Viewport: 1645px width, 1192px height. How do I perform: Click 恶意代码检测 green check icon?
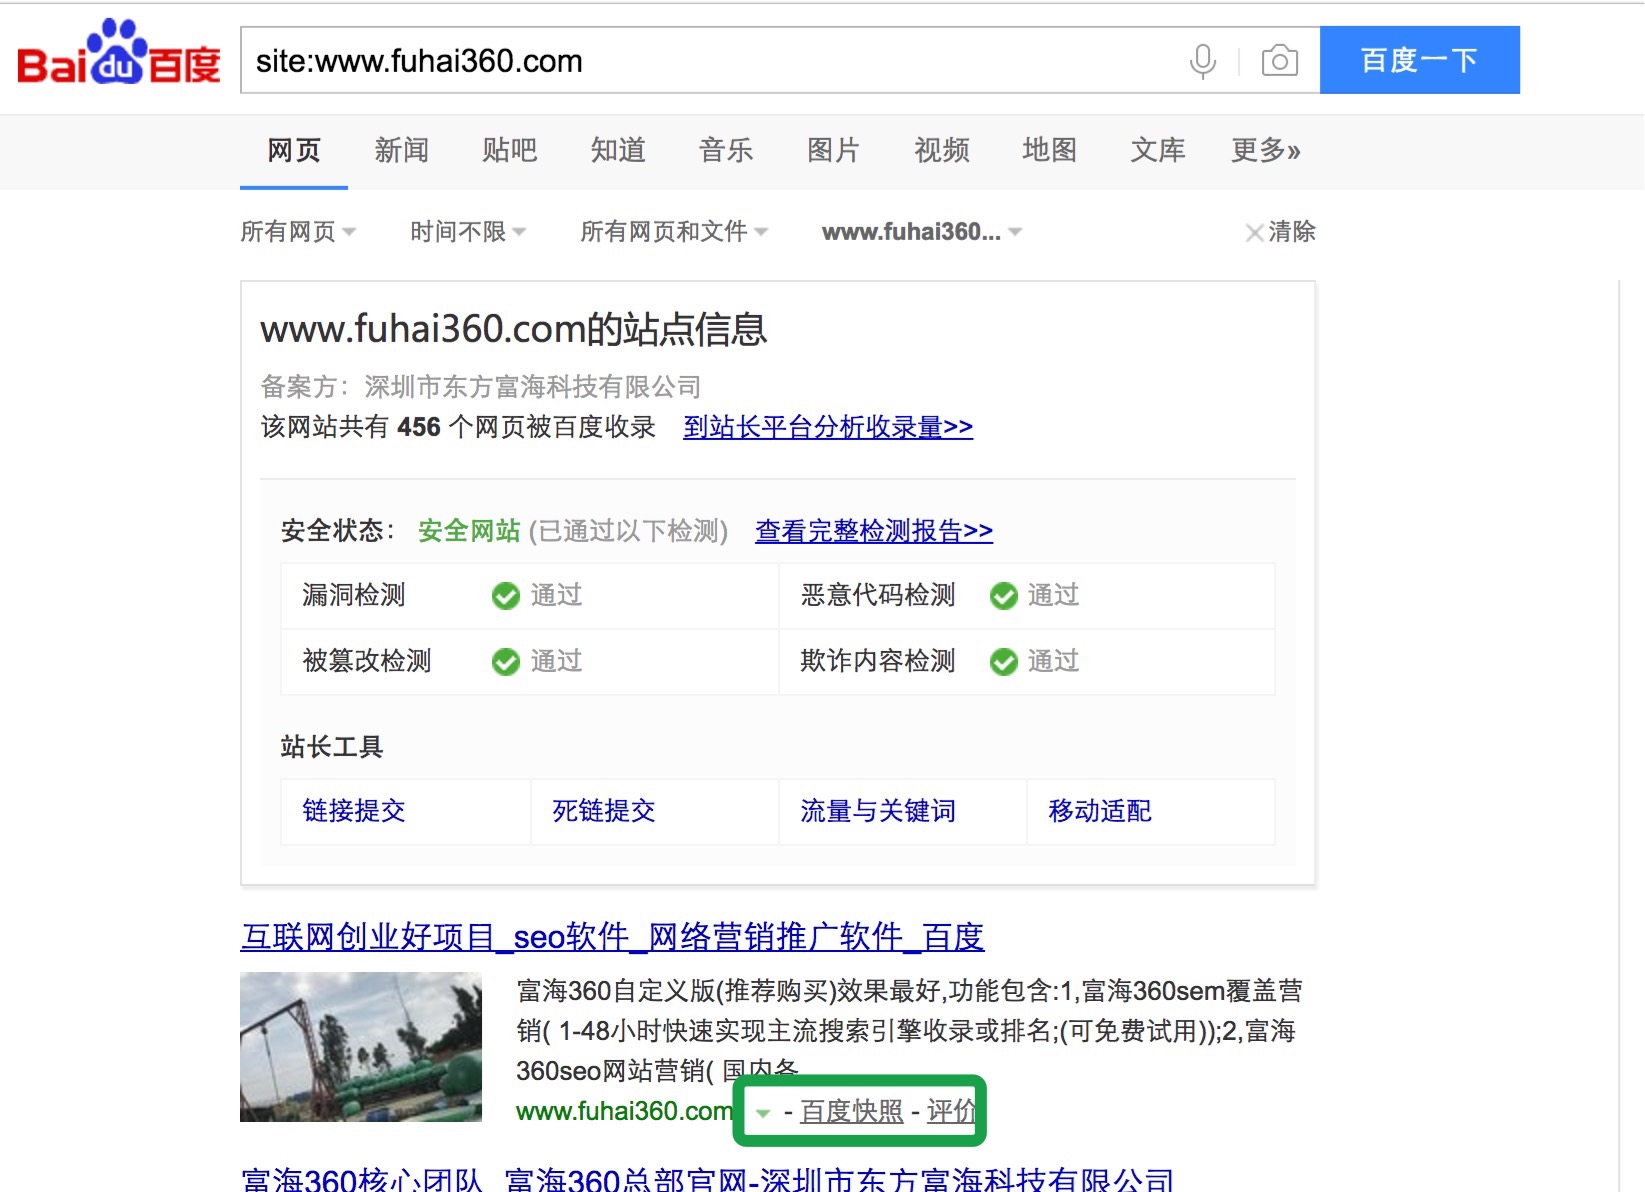[1004, 596]
